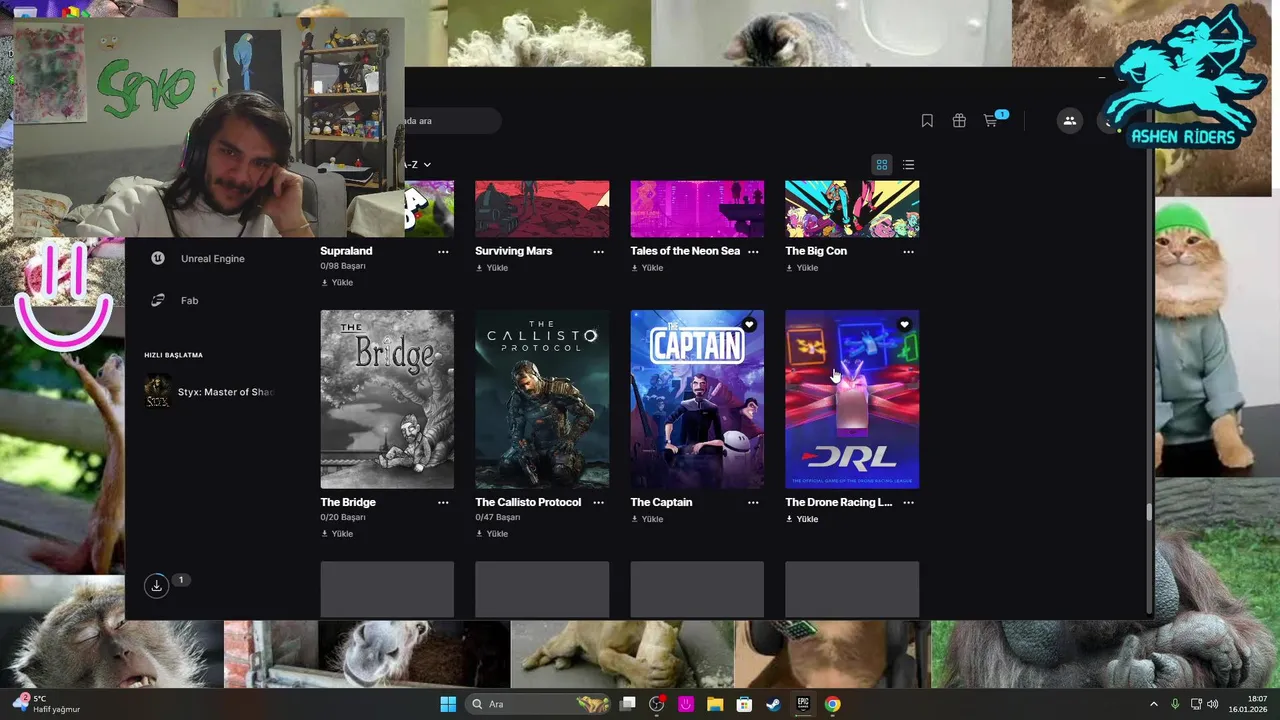Open Microsoft Store from taskbar

[744, 704]
